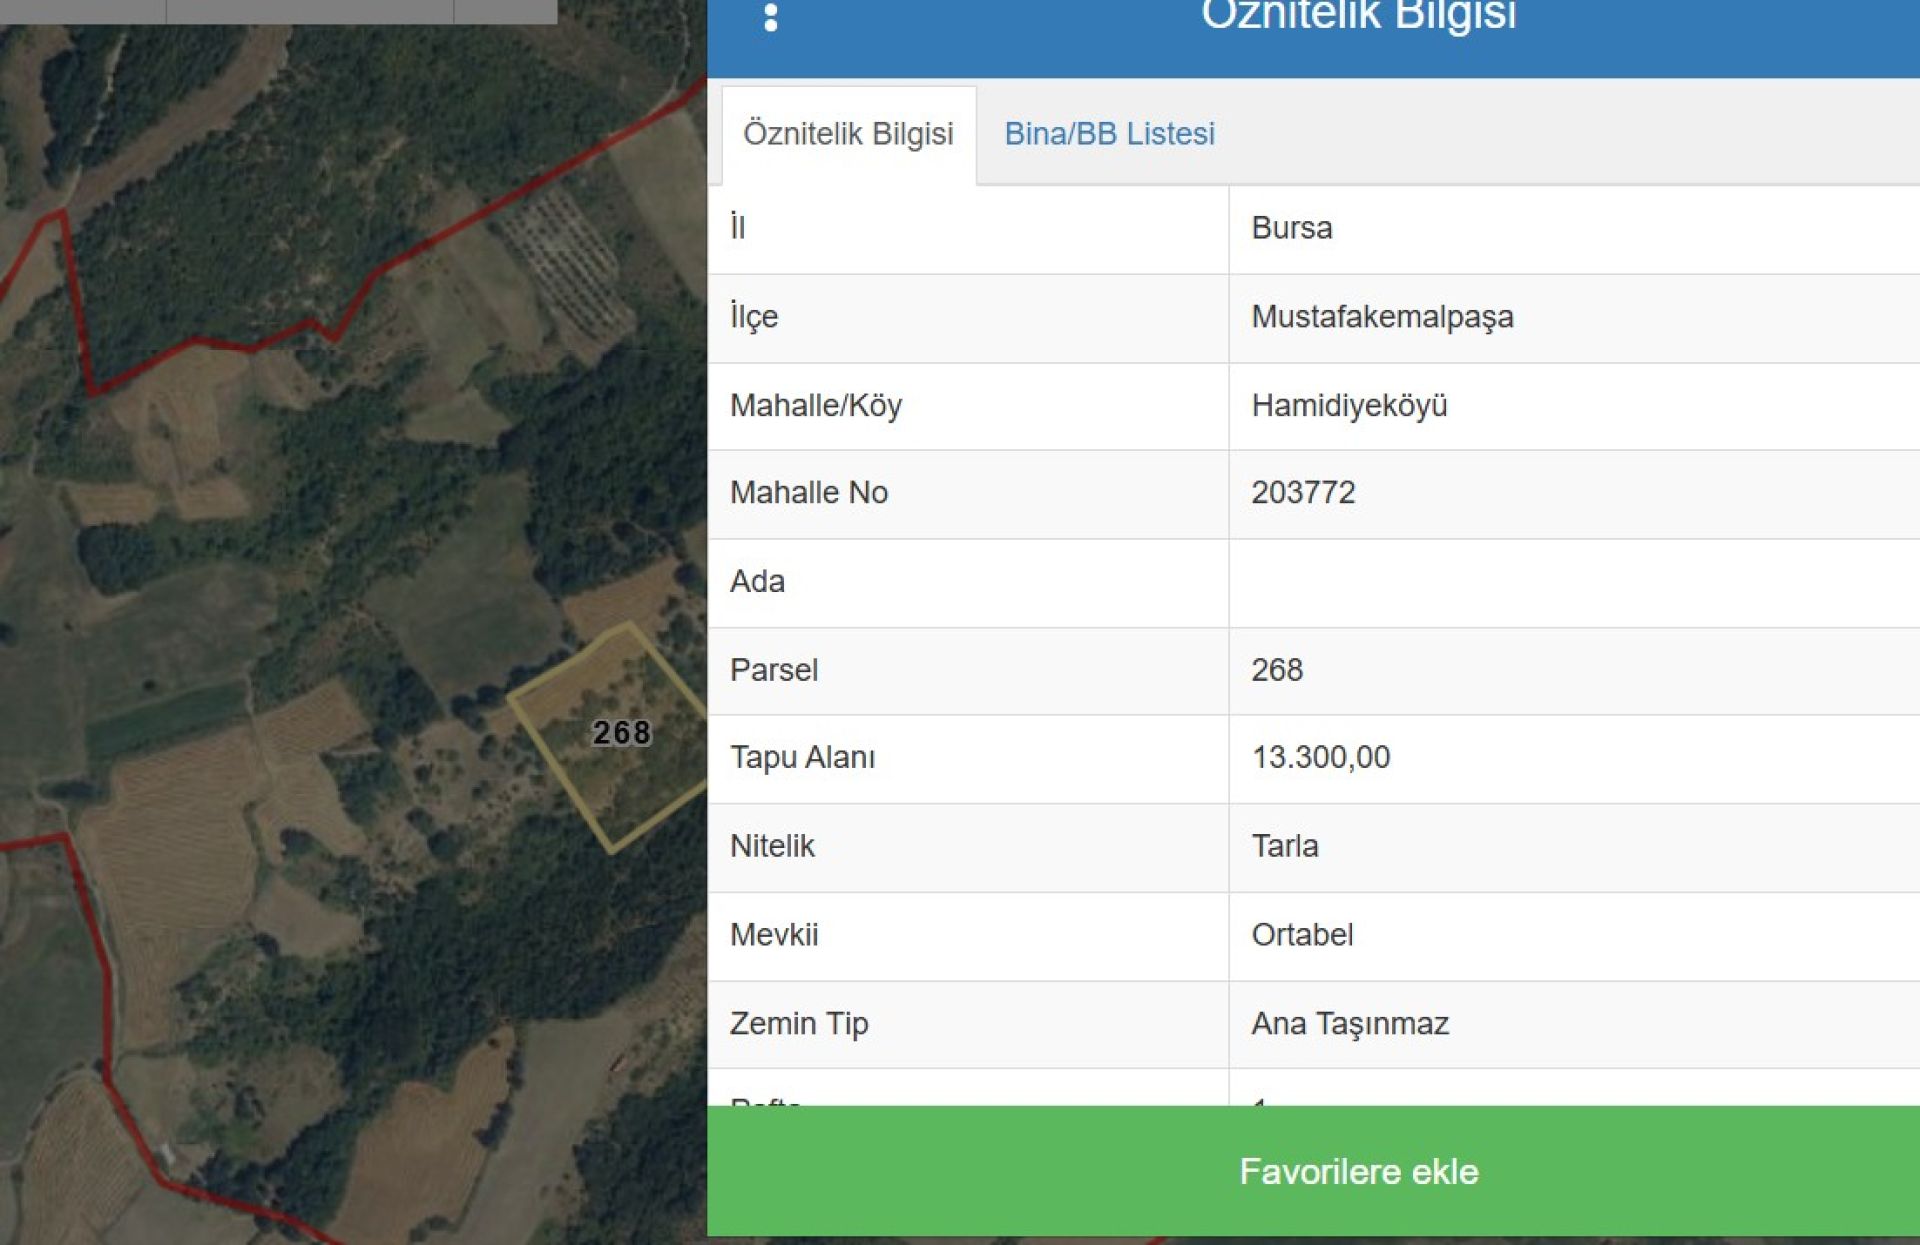Viewport: 1920px width, 1245px height.
Task: Select the Parsel value in the table
Action: (1277, 669)
